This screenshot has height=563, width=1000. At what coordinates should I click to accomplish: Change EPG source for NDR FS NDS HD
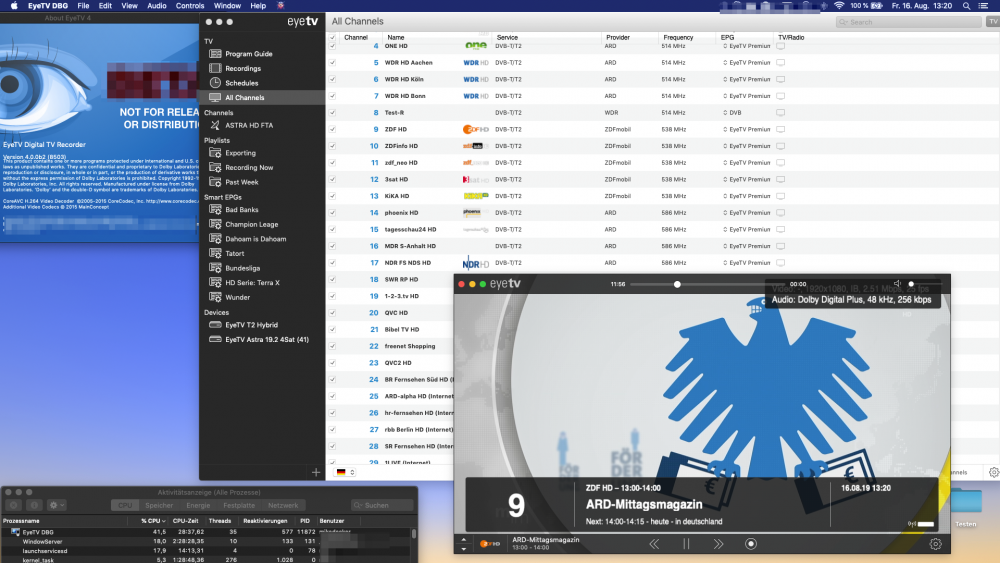[x=746, y=263]
